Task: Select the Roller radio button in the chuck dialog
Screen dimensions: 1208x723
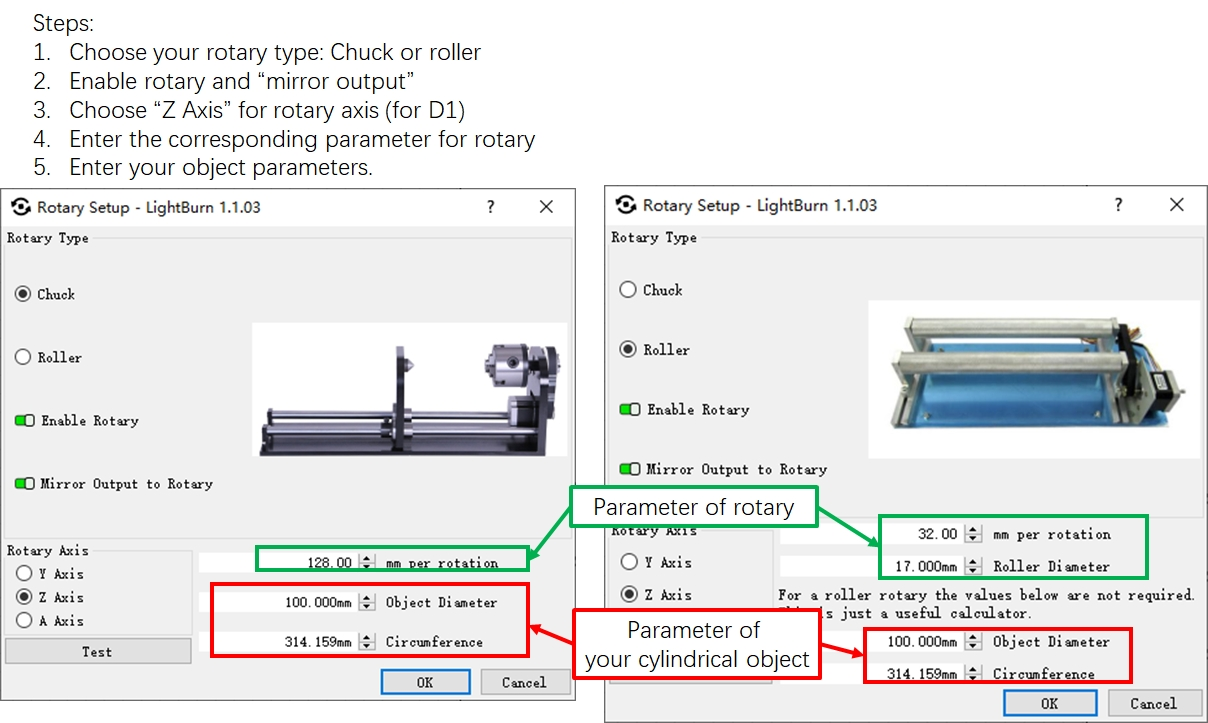Action: click(x=24, y=357)
